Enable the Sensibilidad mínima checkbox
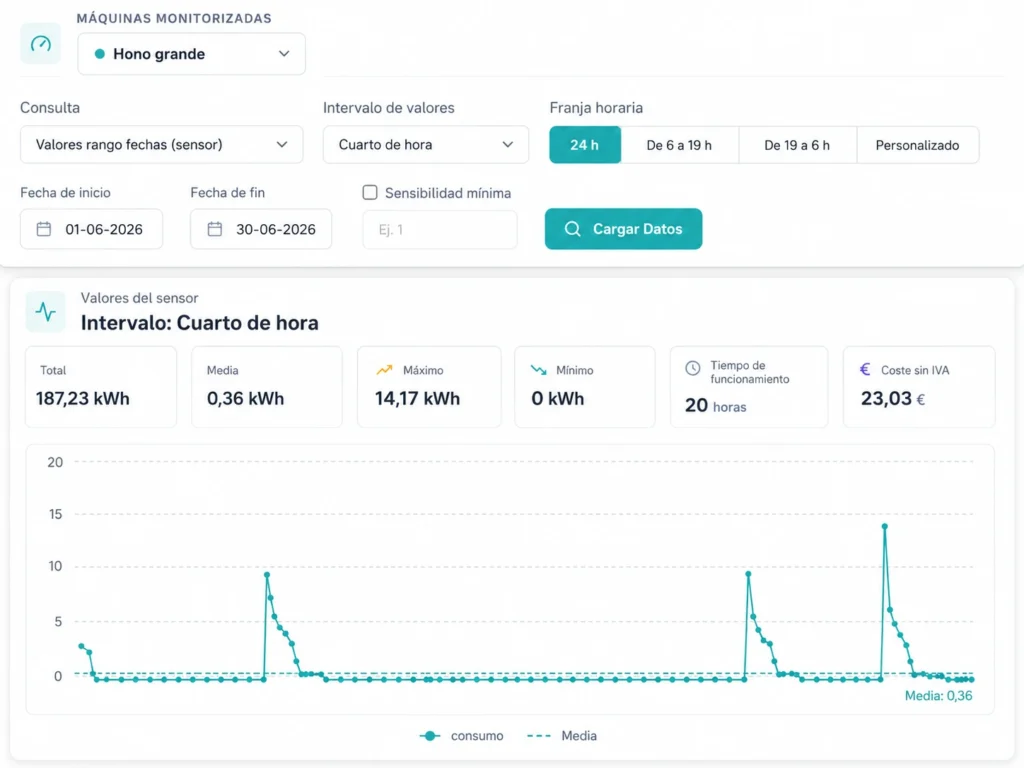The width and height of the screenshot is (1024, 768). 370,193
